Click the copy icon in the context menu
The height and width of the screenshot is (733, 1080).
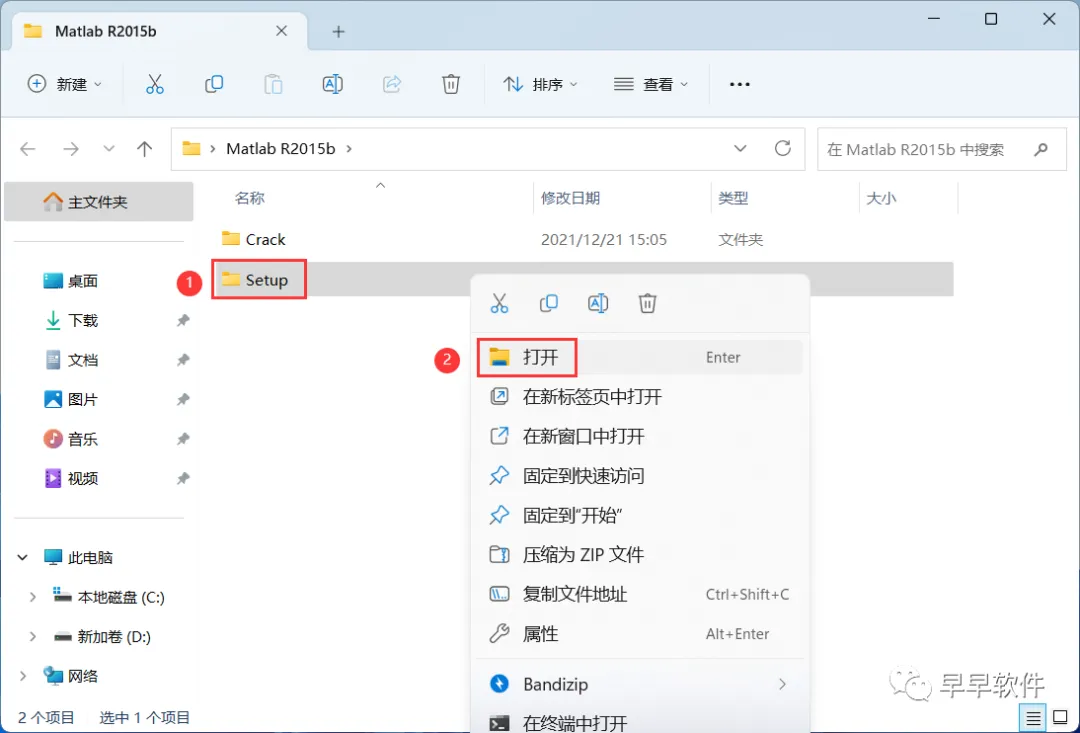(x=548, y=303)
